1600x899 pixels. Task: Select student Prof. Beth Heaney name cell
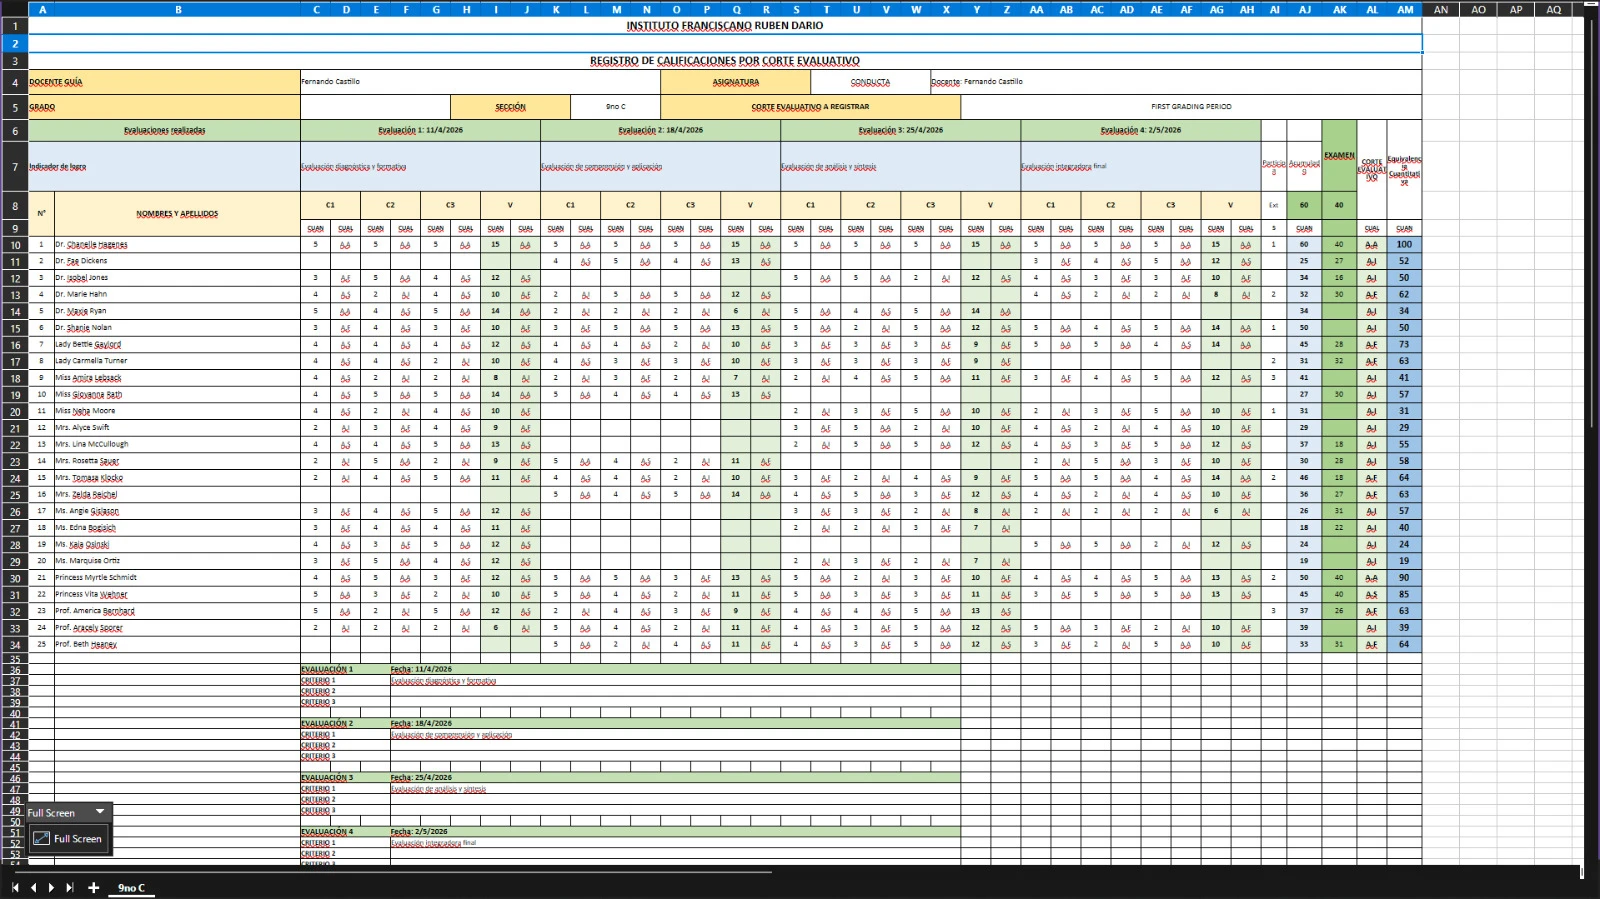tap(177, 644)
